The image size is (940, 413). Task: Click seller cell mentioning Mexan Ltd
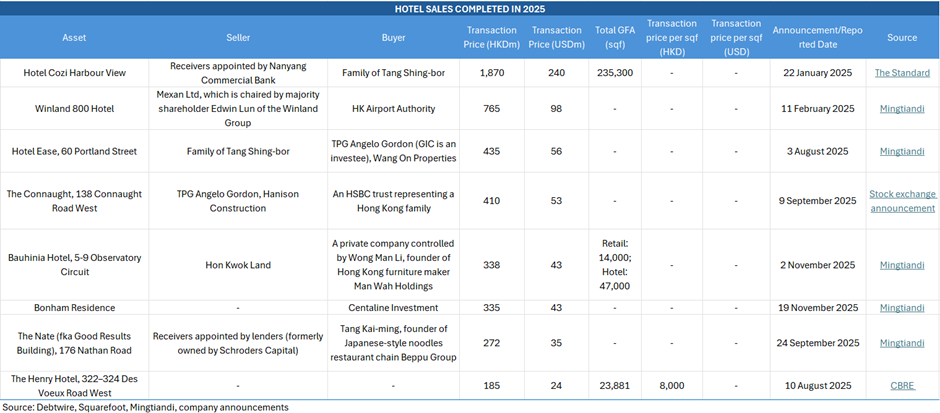point(238,108)
